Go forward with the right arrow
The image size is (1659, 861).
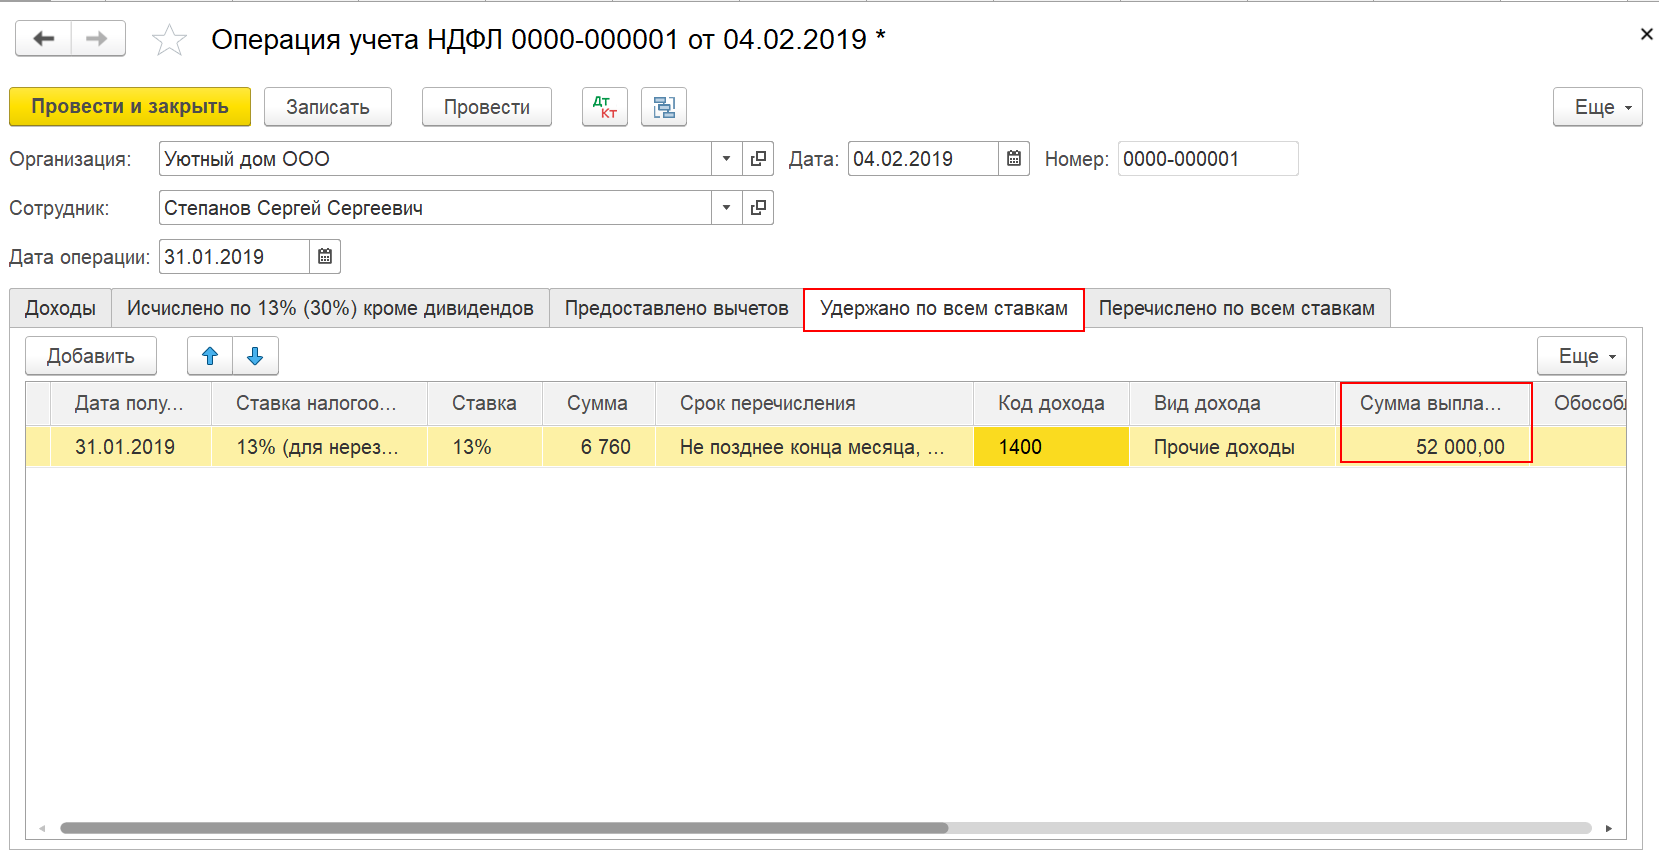pyautogui.click(x=97, y=39)
